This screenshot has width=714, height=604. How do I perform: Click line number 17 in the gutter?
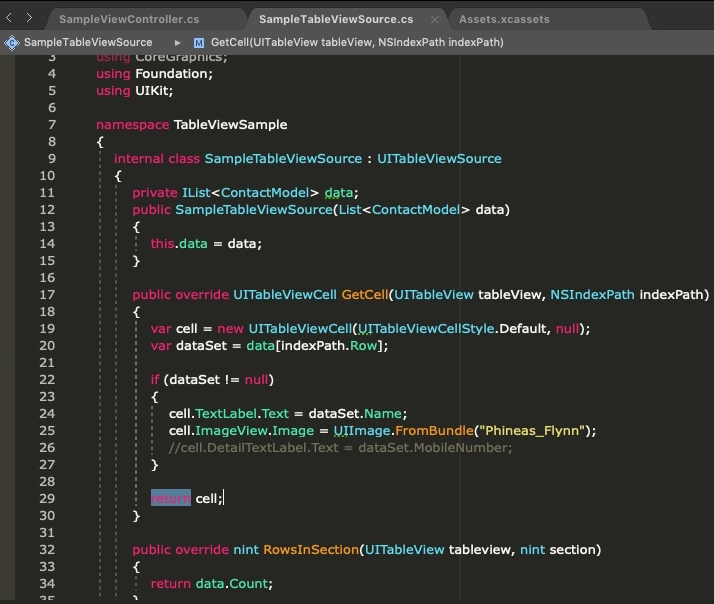pos(49,295)
